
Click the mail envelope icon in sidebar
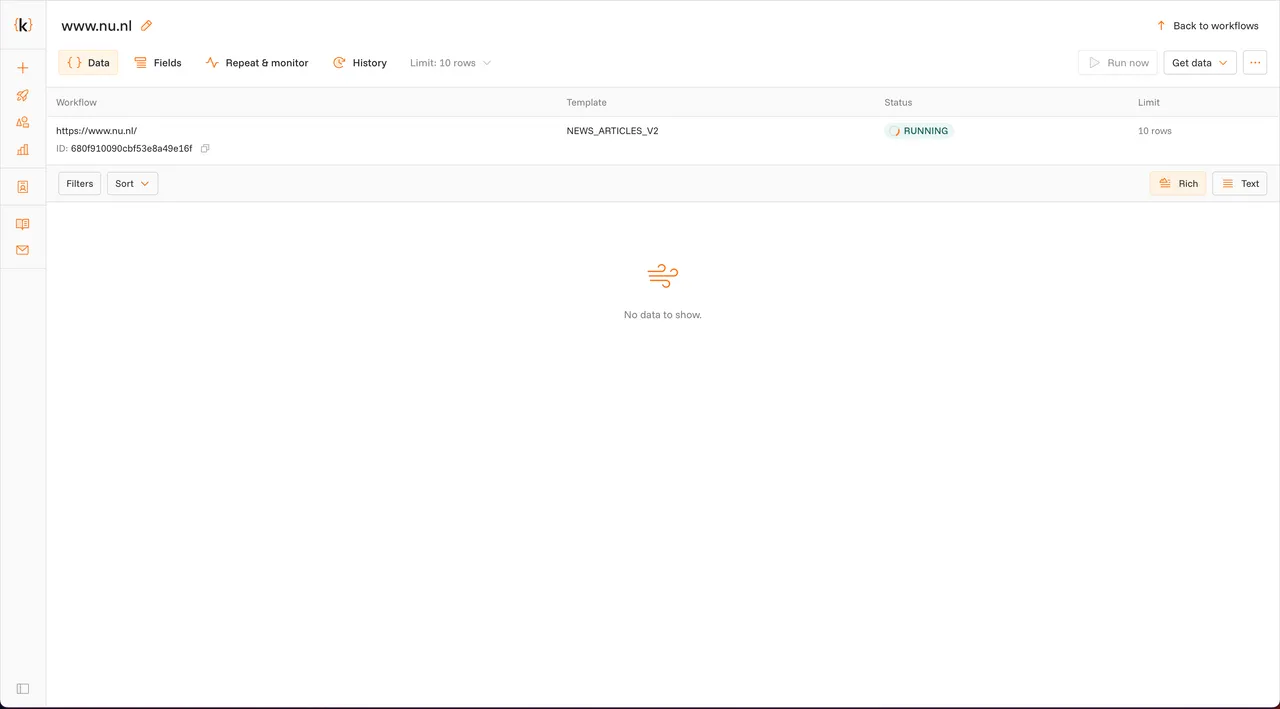23,250
